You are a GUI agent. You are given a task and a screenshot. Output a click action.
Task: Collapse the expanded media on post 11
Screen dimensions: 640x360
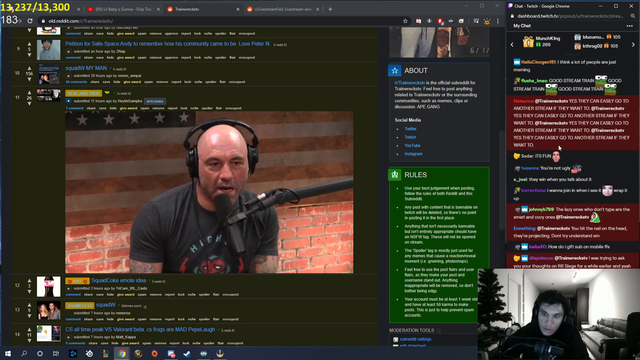68,101
